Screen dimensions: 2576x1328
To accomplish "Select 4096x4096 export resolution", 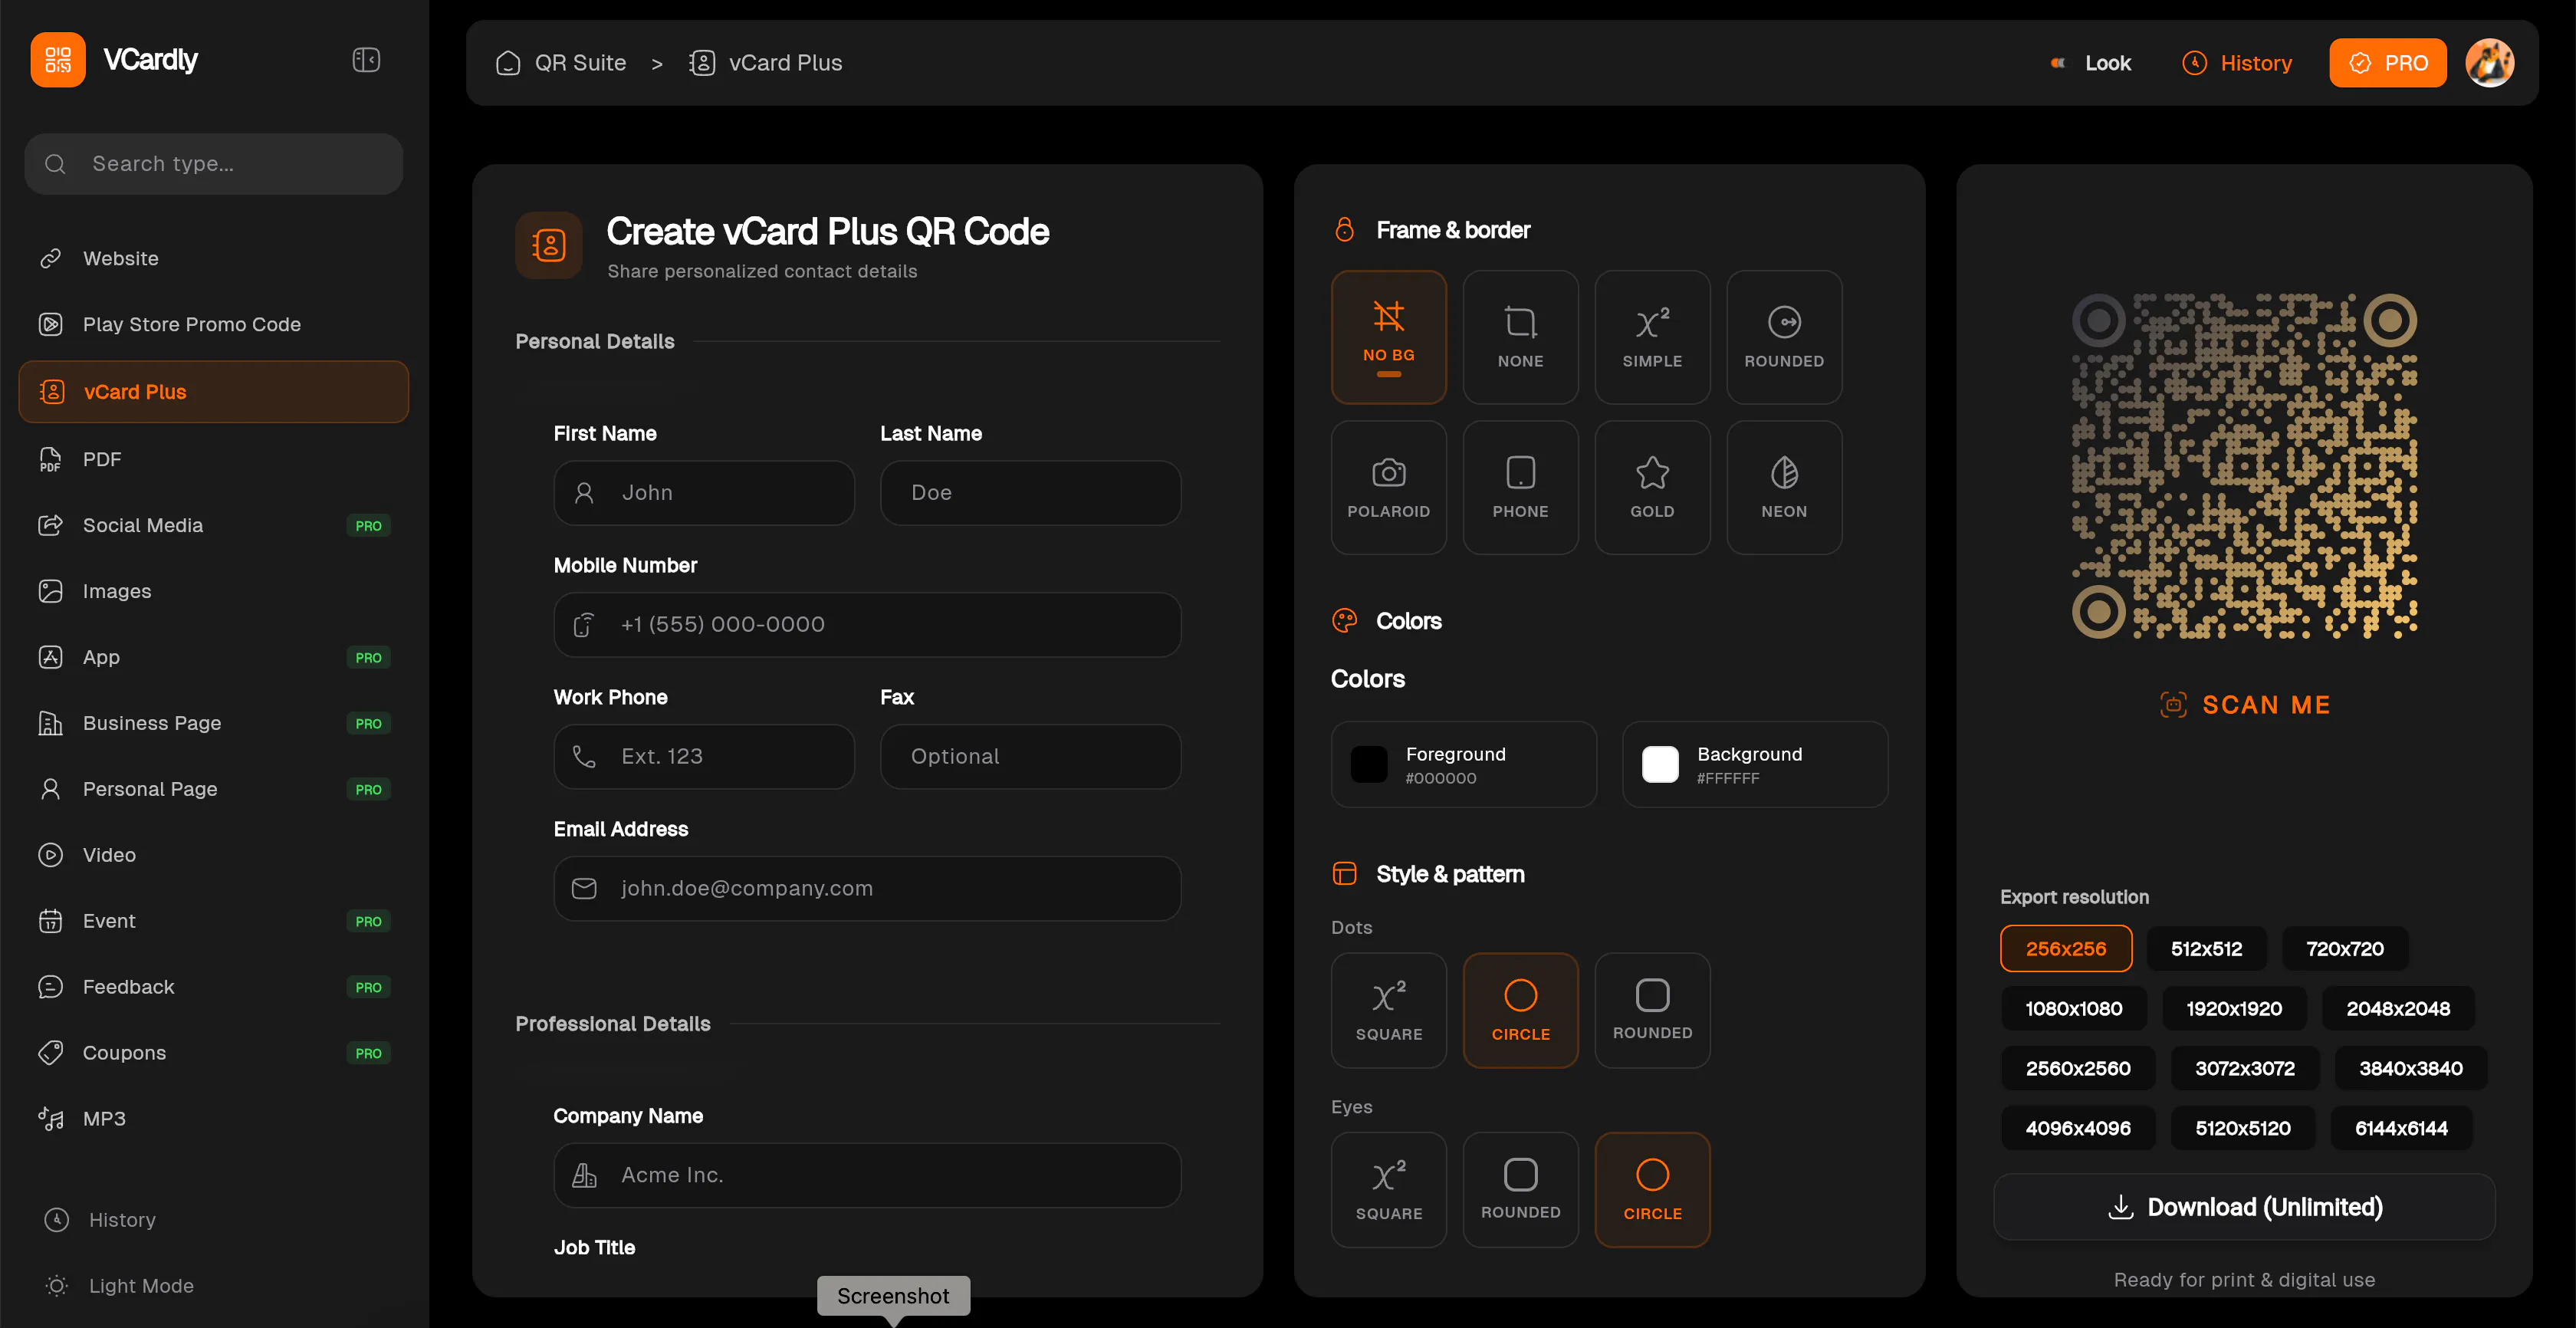I will [x=2078, y=1129].
